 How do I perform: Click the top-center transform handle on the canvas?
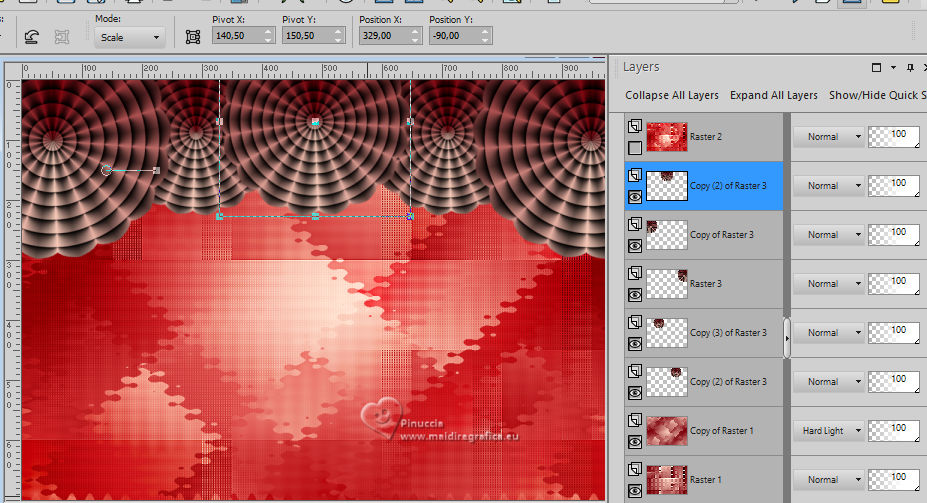click(x=315, y=122)
